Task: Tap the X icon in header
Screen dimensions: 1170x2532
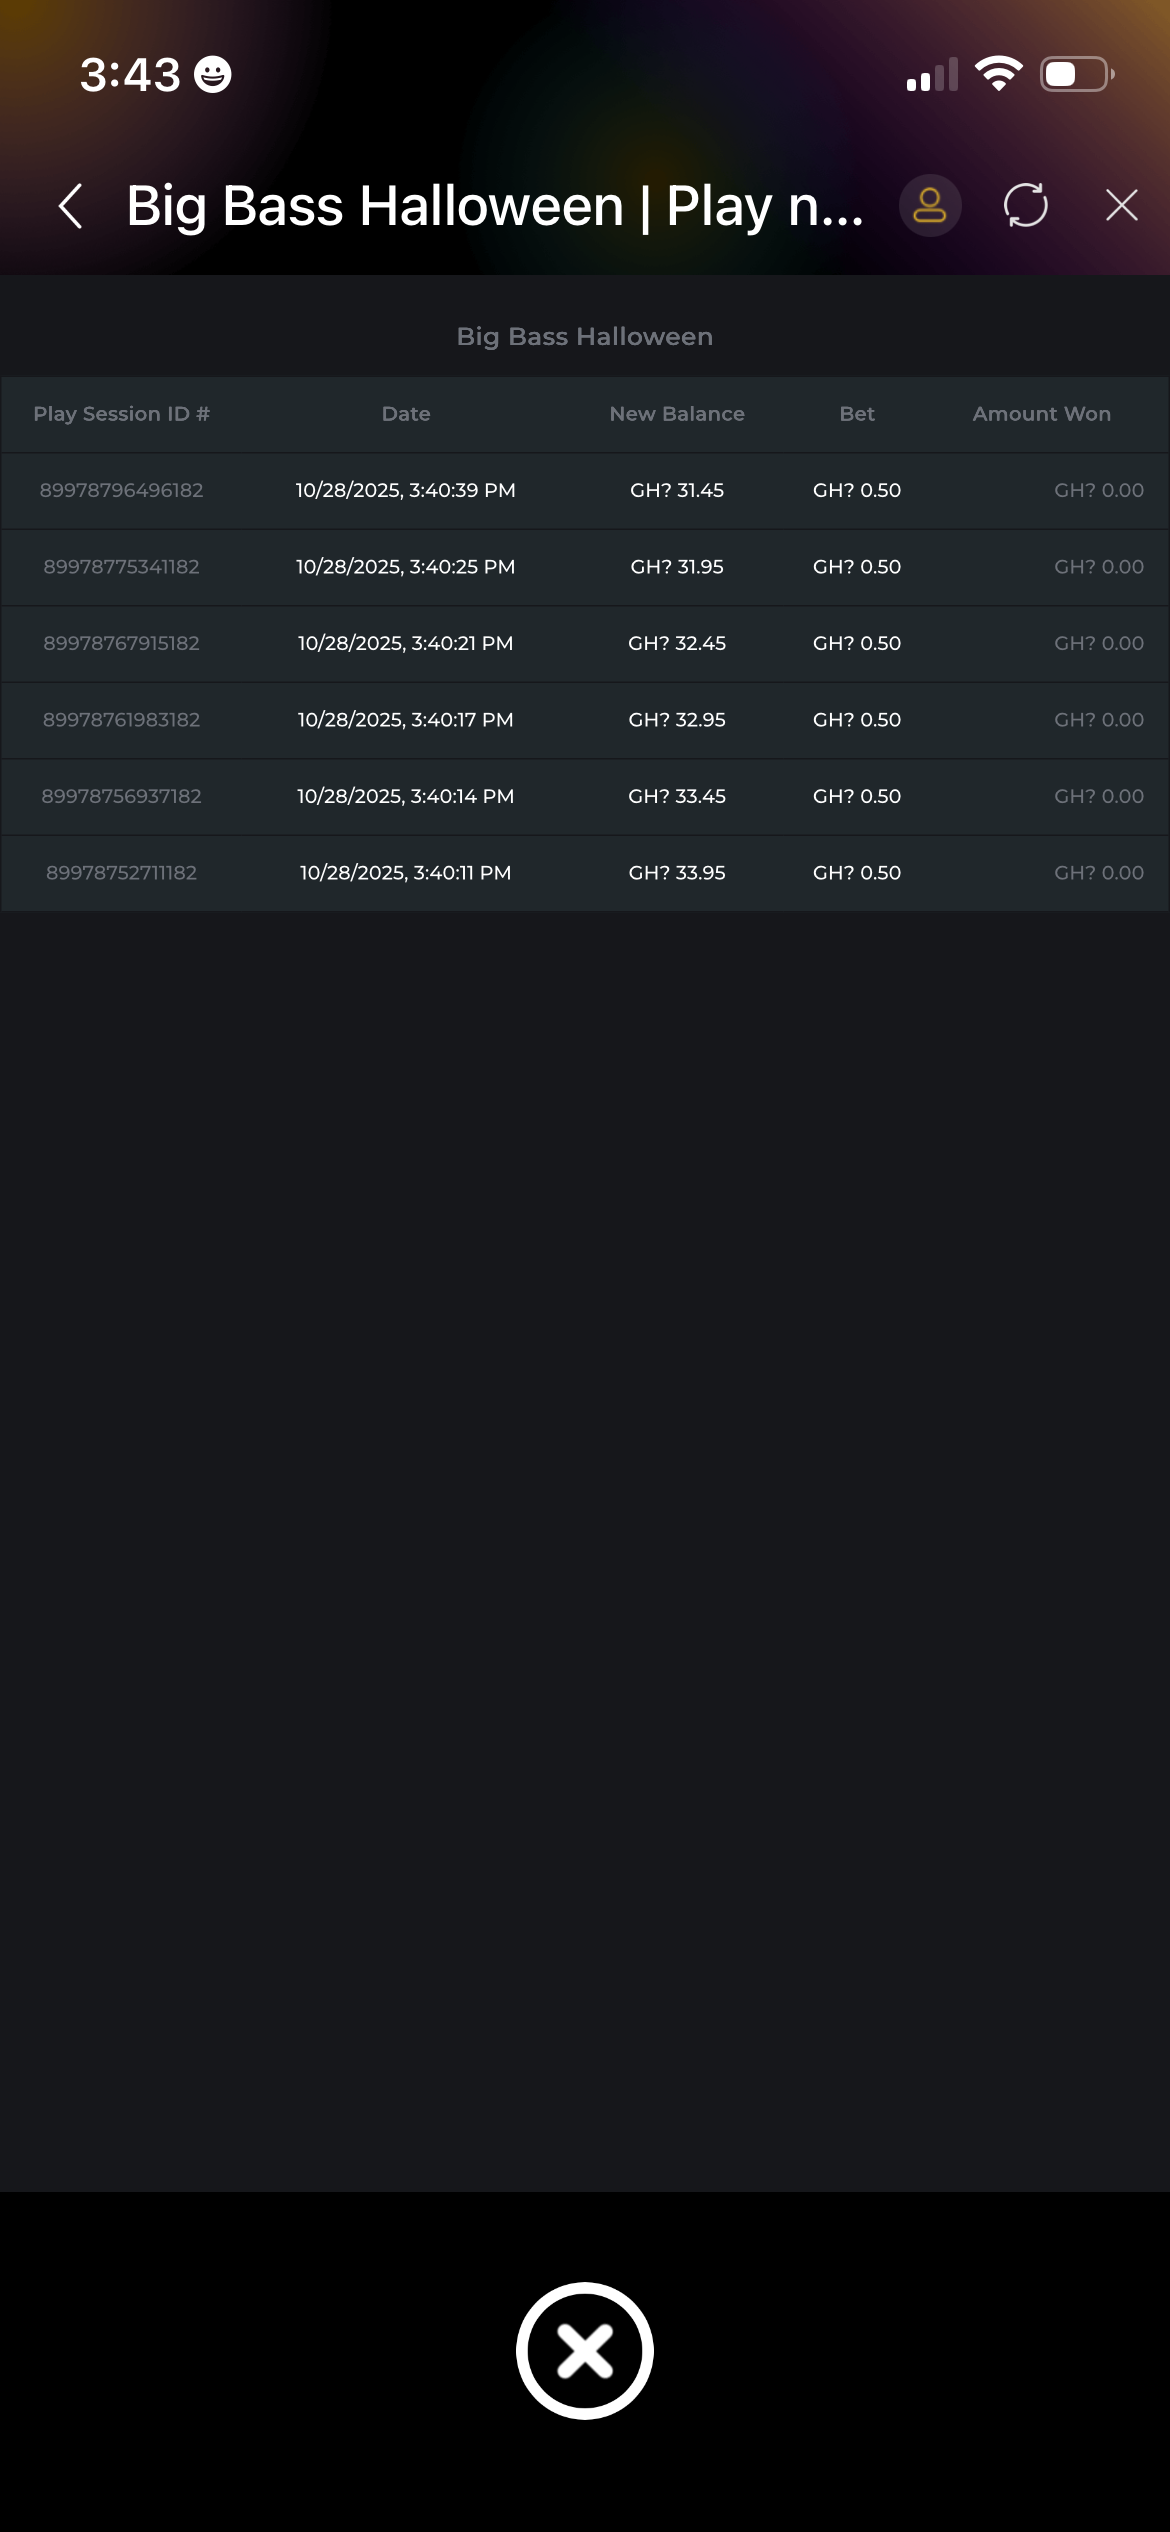Action: 1121,206
